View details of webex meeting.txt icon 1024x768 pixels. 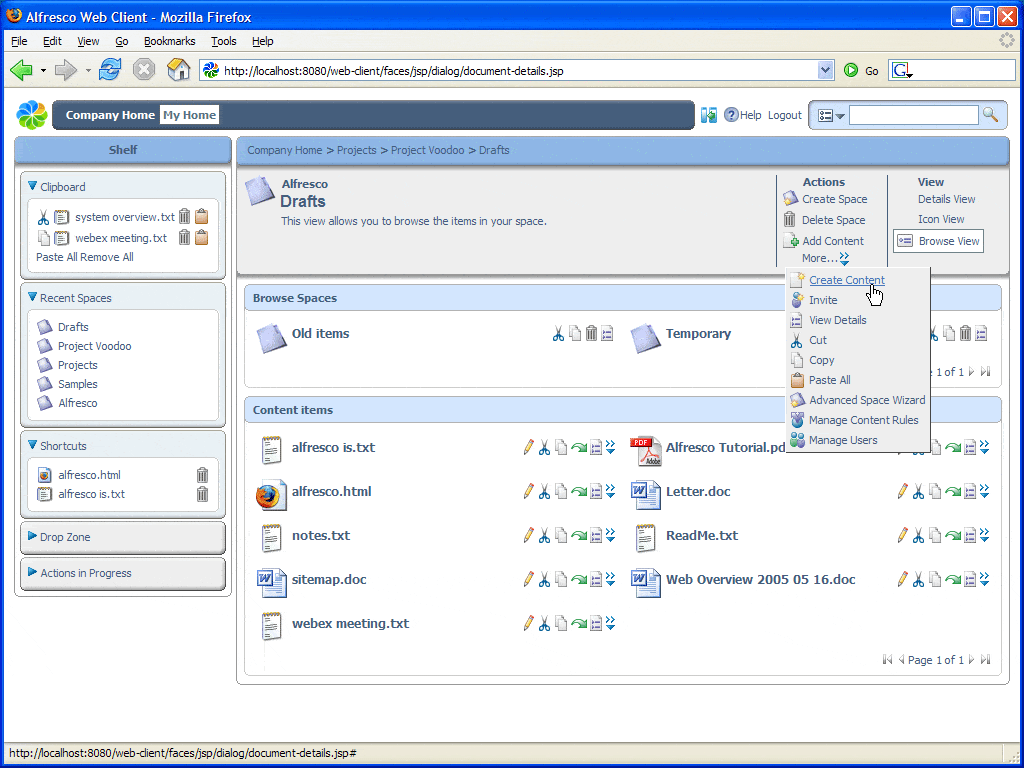[596, 624]
